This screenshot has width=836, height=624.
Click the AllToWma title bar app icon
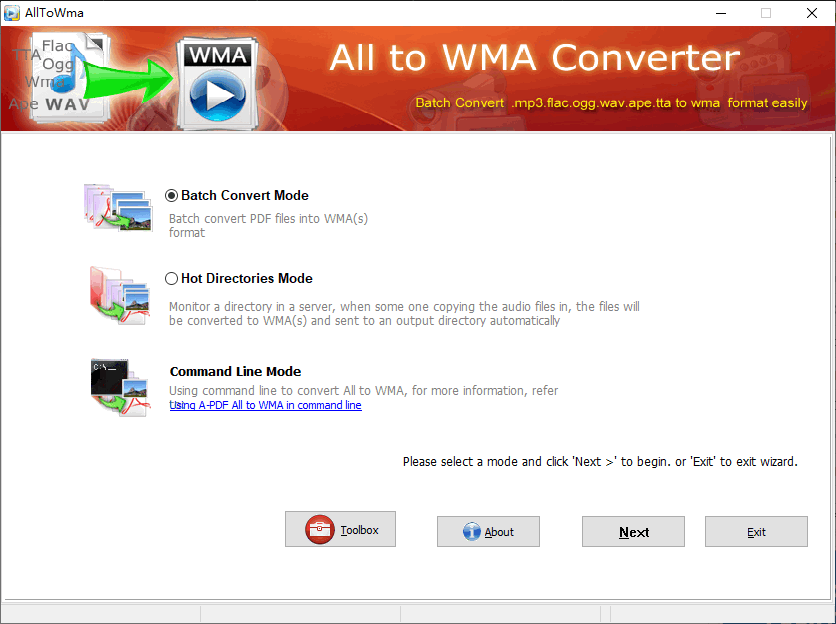(x=12, y=13)
